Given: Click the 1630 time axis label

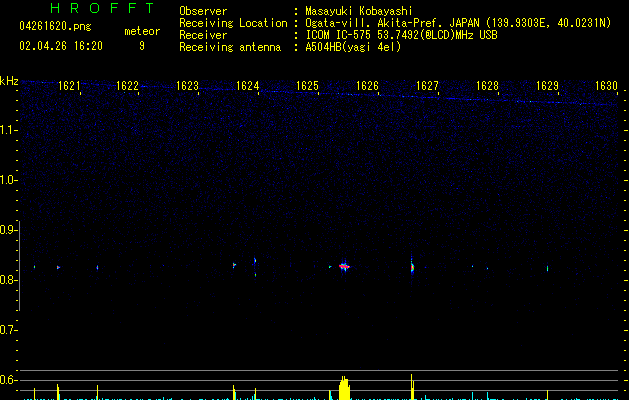Looking at the screenshot, I should tap(606, 85).
